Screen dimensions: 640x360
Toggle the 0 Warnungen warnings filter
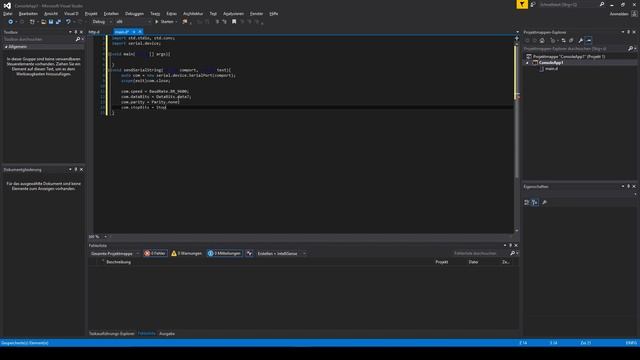click(x=186, y=253)
